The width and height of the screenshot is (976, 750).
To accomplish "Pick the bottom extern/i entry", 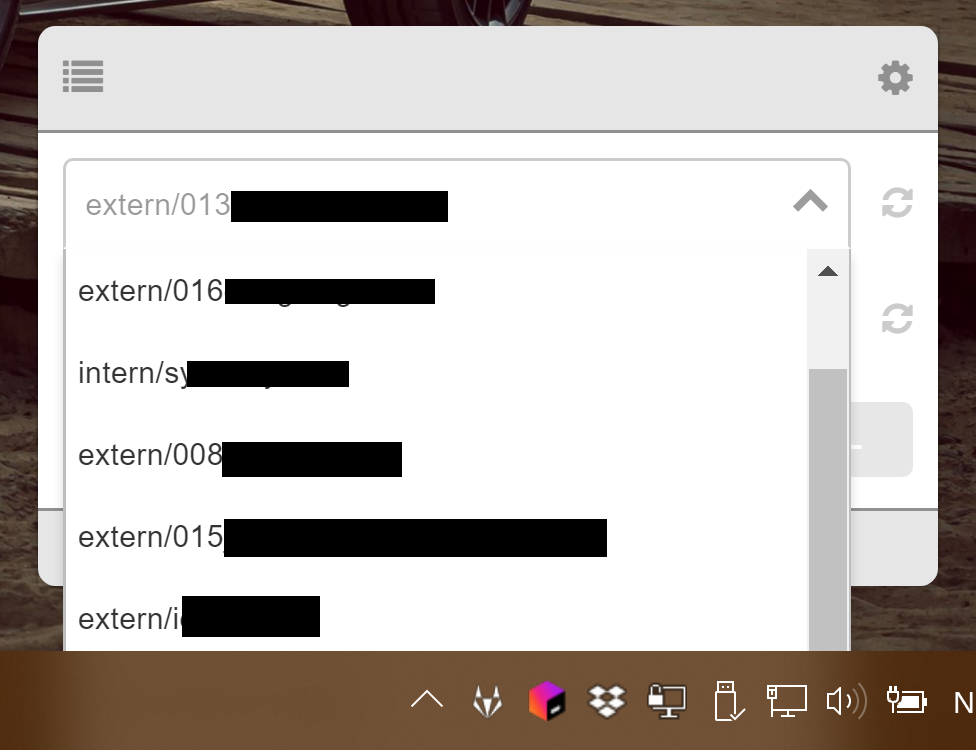I will click(x=436, y=616).
